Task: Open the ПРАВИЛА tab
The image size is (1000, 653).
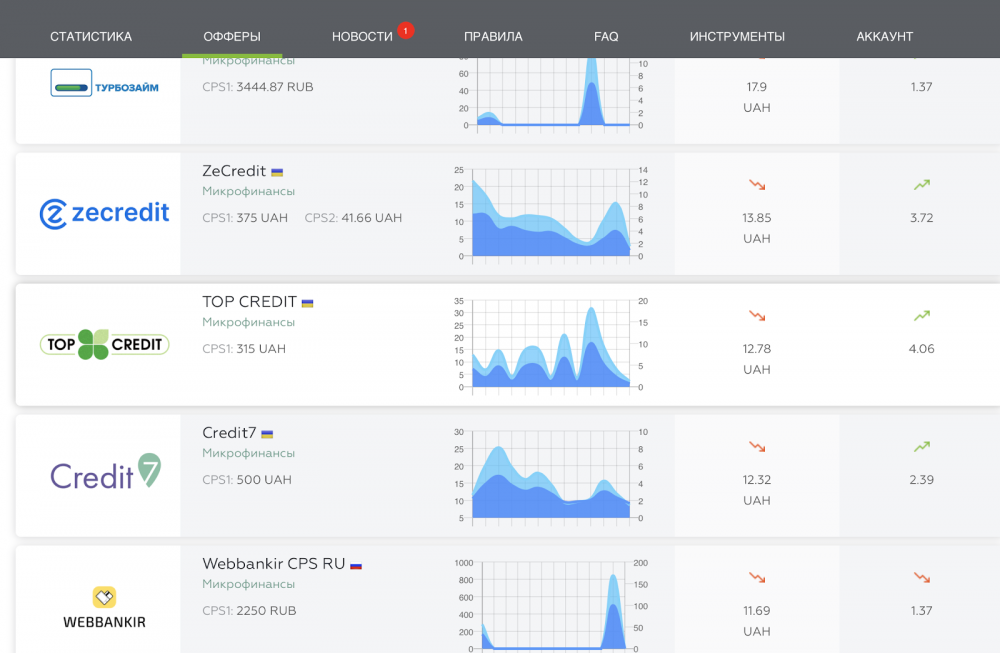Action: tap(493, 37)
